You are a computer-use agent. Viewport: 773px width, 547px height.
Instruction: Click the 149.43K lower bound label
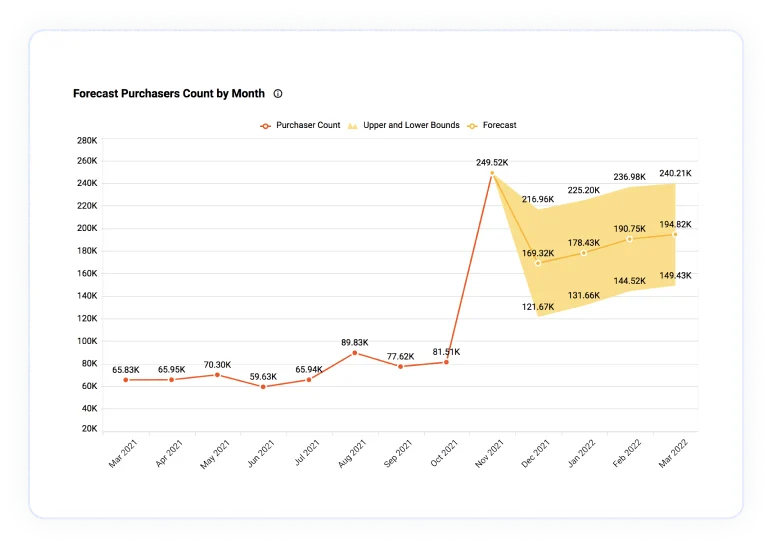675,275
